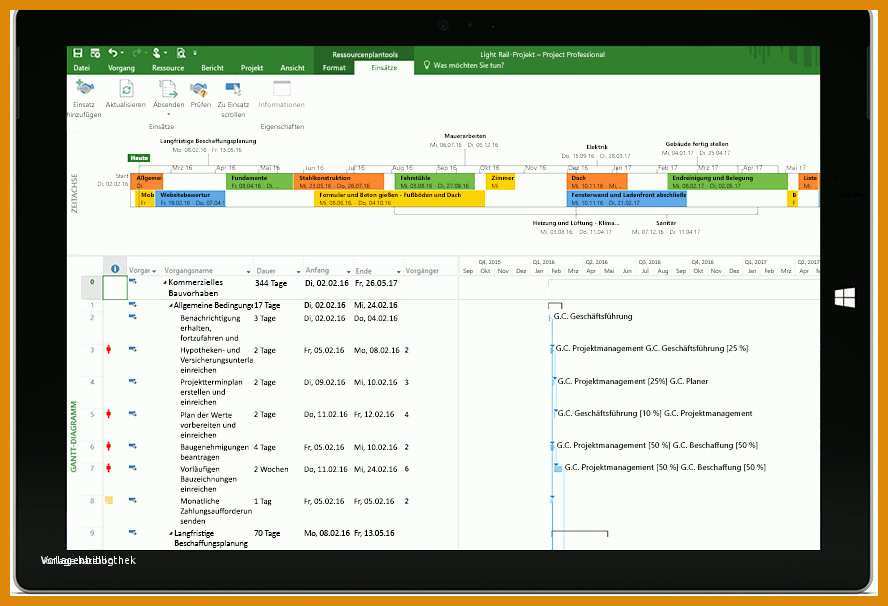Screen dimensions: 888x606
Task: Switch to the Projekt ribbon tab
Action: pyautogui.click(x=252, y=68)
